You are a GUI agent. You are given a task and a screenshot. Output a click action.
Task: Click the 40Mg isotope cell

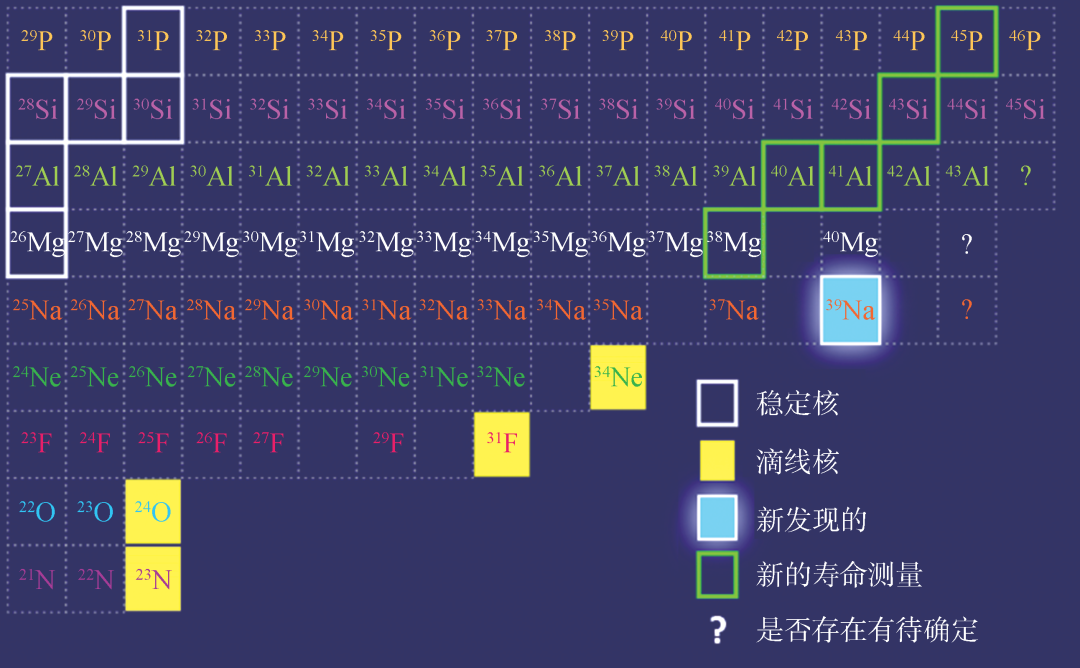tap(850, 242)
